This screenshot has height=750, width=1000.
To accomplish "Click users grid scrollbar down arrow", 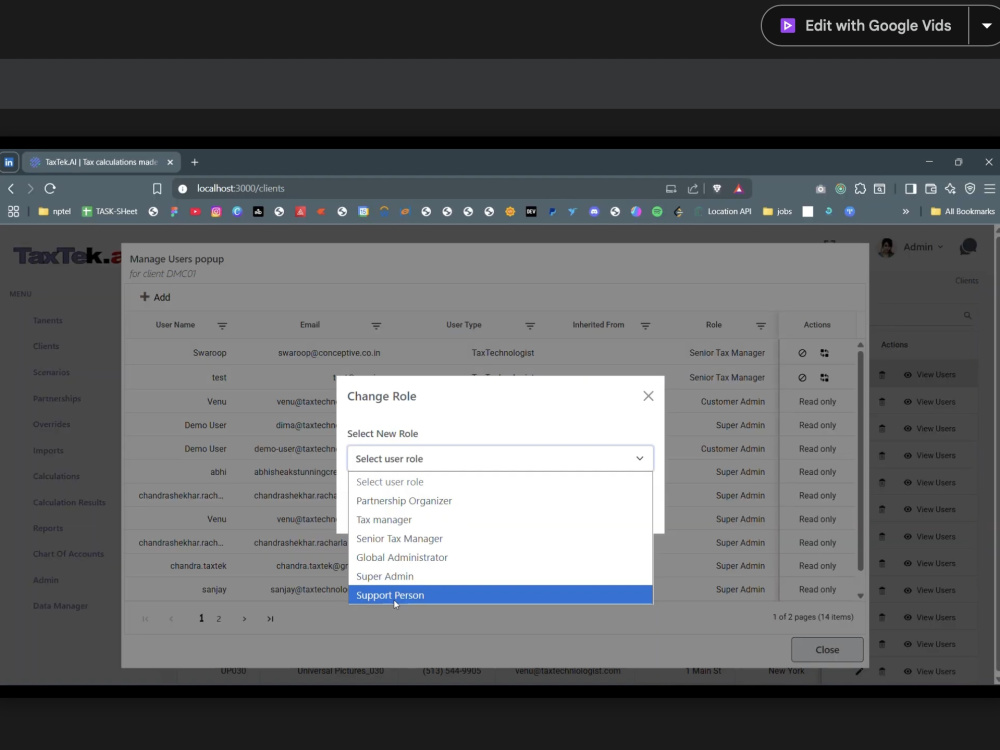I will pyautogui.click(x=860, y=596).
